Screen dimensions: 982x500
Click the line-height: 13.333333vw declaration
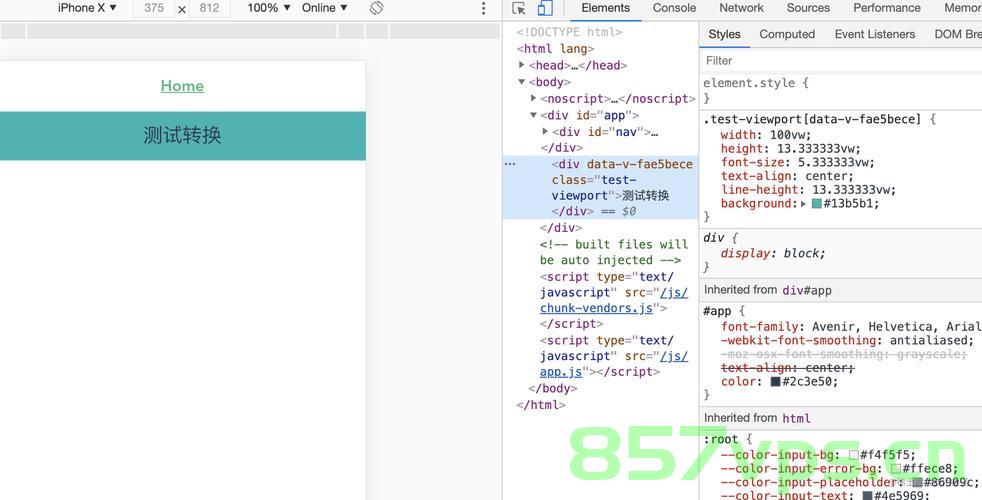pyautogui.click(x=809, y=190)
